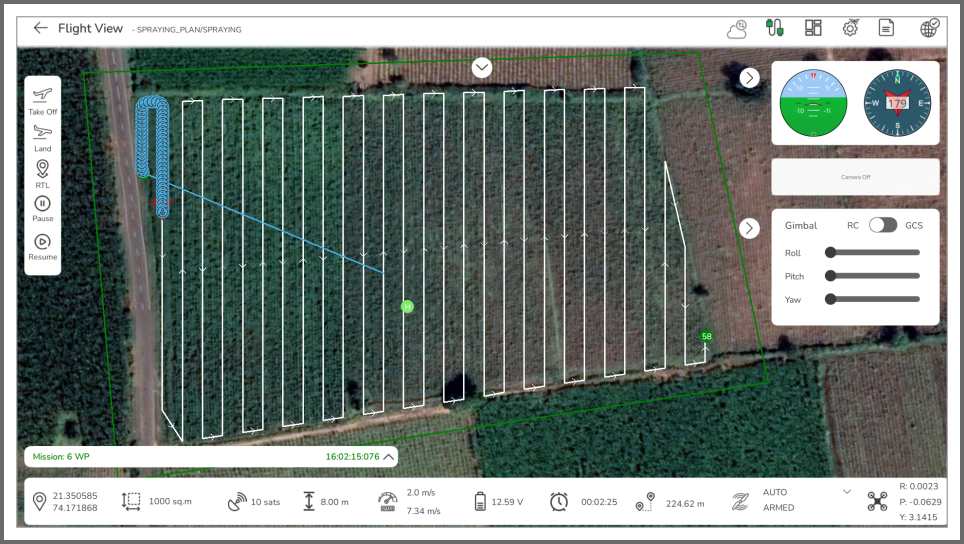Collapse the Gimbal panel arrow
This screenshot has height=544, width=964.
[x=749, y=229]
